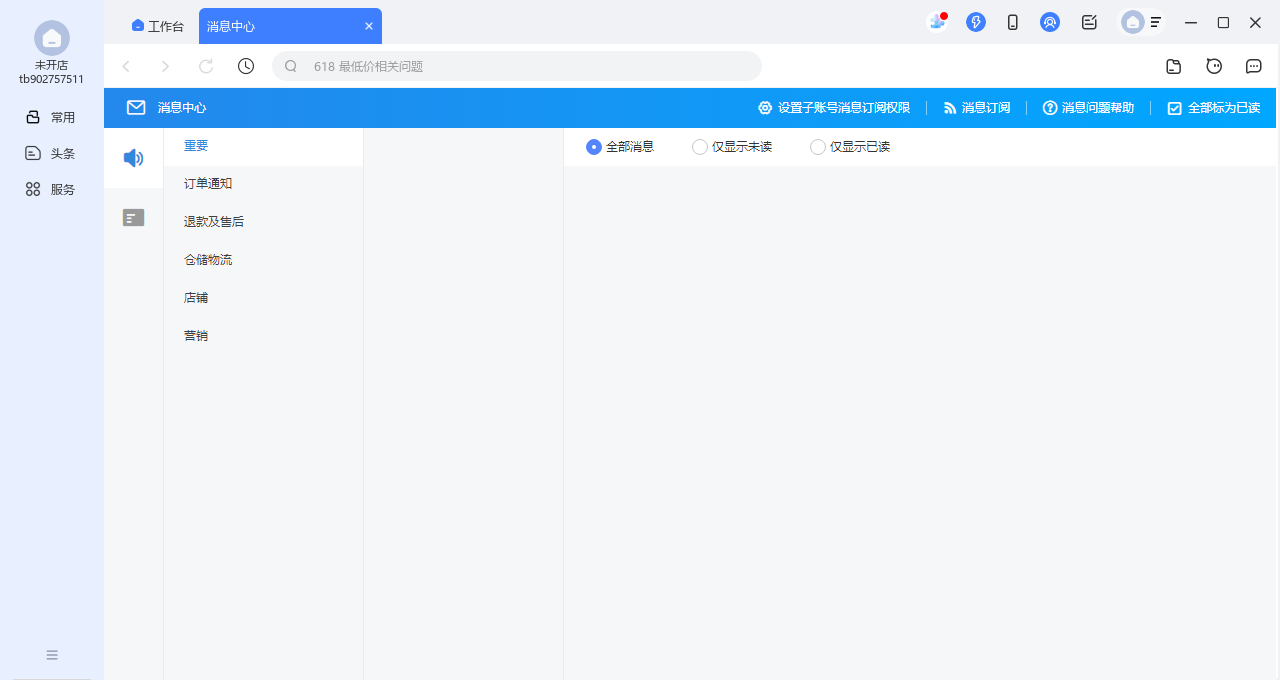Image resolution: width=1280 pixels, height=680 pixels.
Task: Open 消息订阅 subscription link
Action: [977, 108]
